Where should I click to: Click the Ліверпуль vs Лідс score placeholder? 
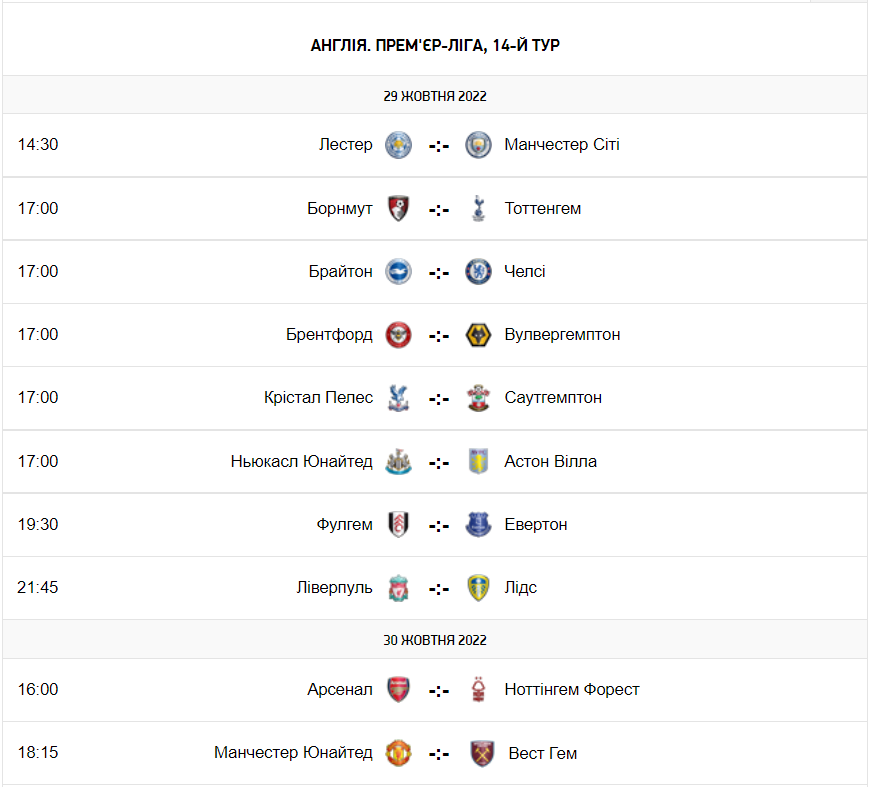(439, 588)
